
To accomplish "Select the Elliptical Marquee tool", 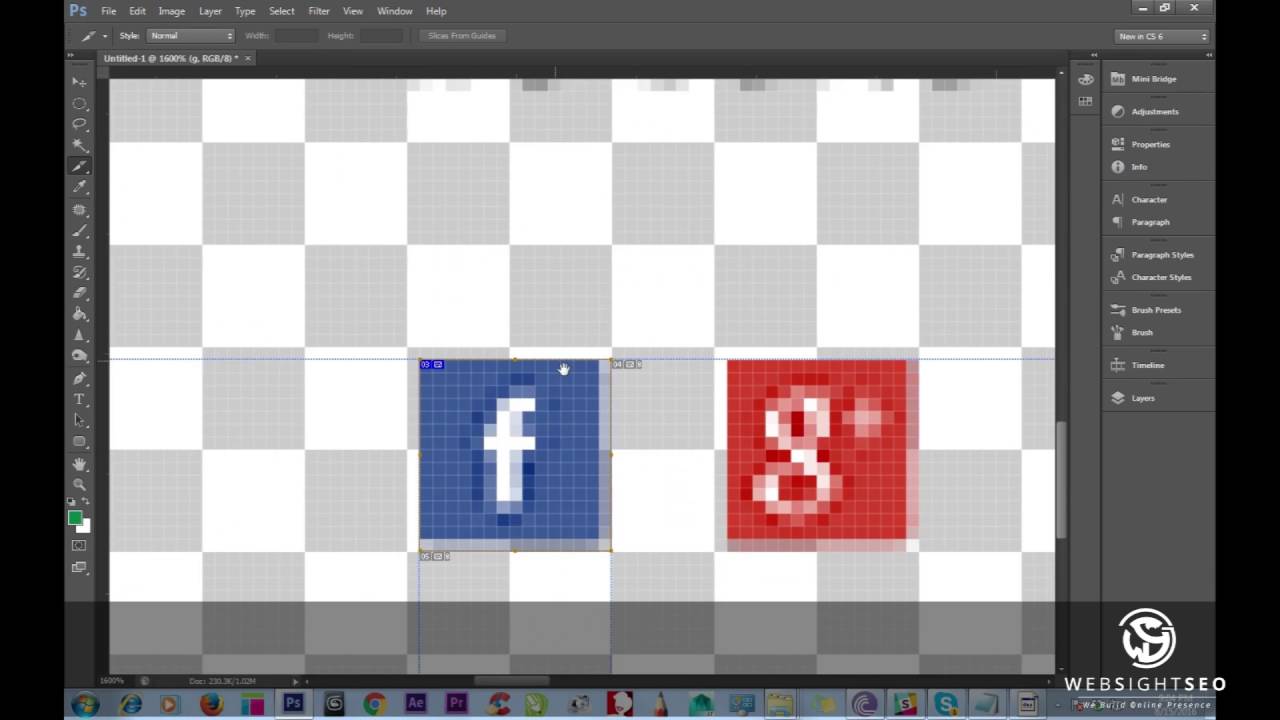I will pos(79,103).
